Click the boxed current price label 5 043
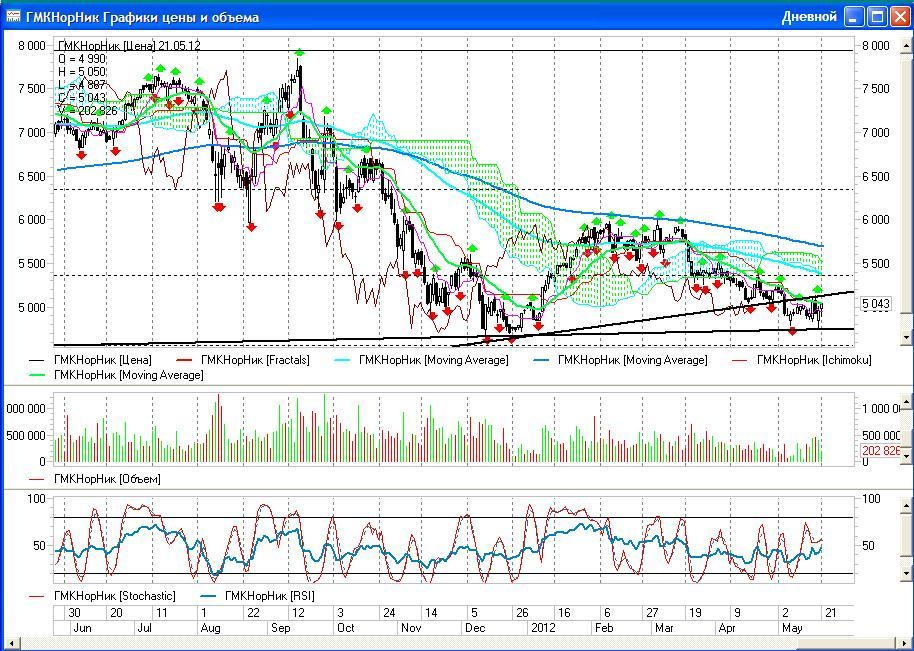 coord(876,304)
